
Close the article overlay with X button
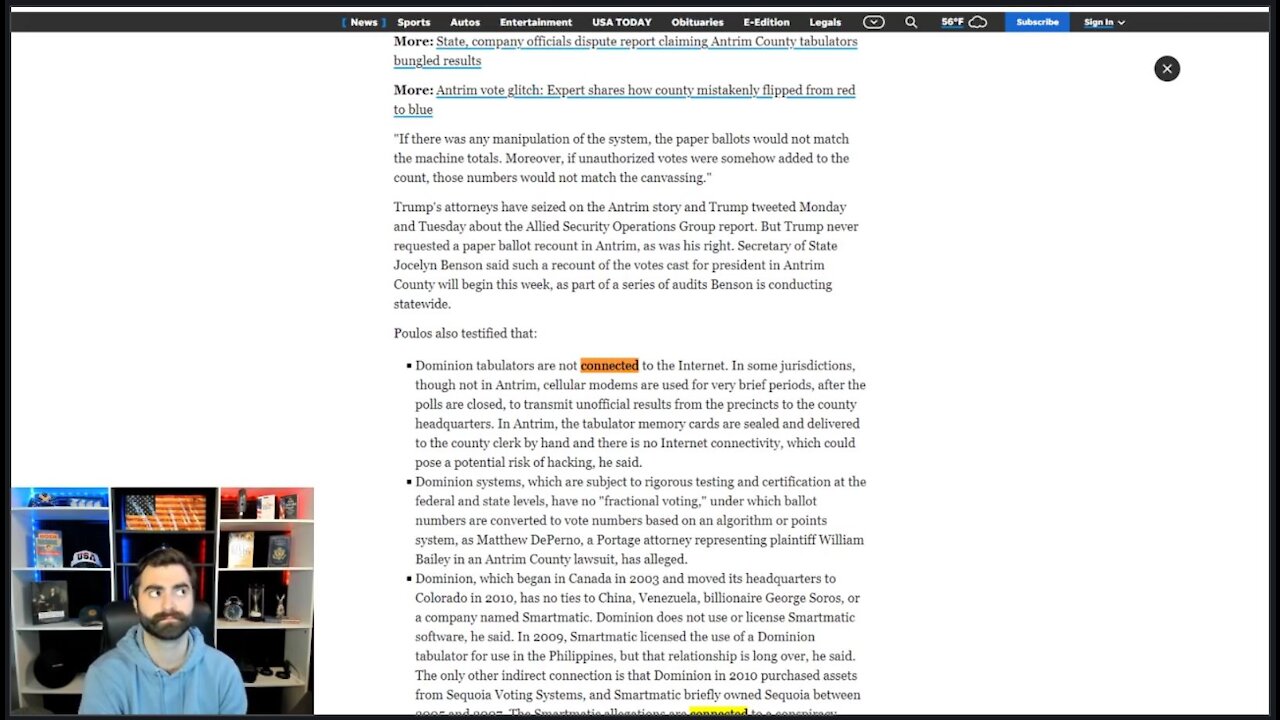(x=1167, y=68)
